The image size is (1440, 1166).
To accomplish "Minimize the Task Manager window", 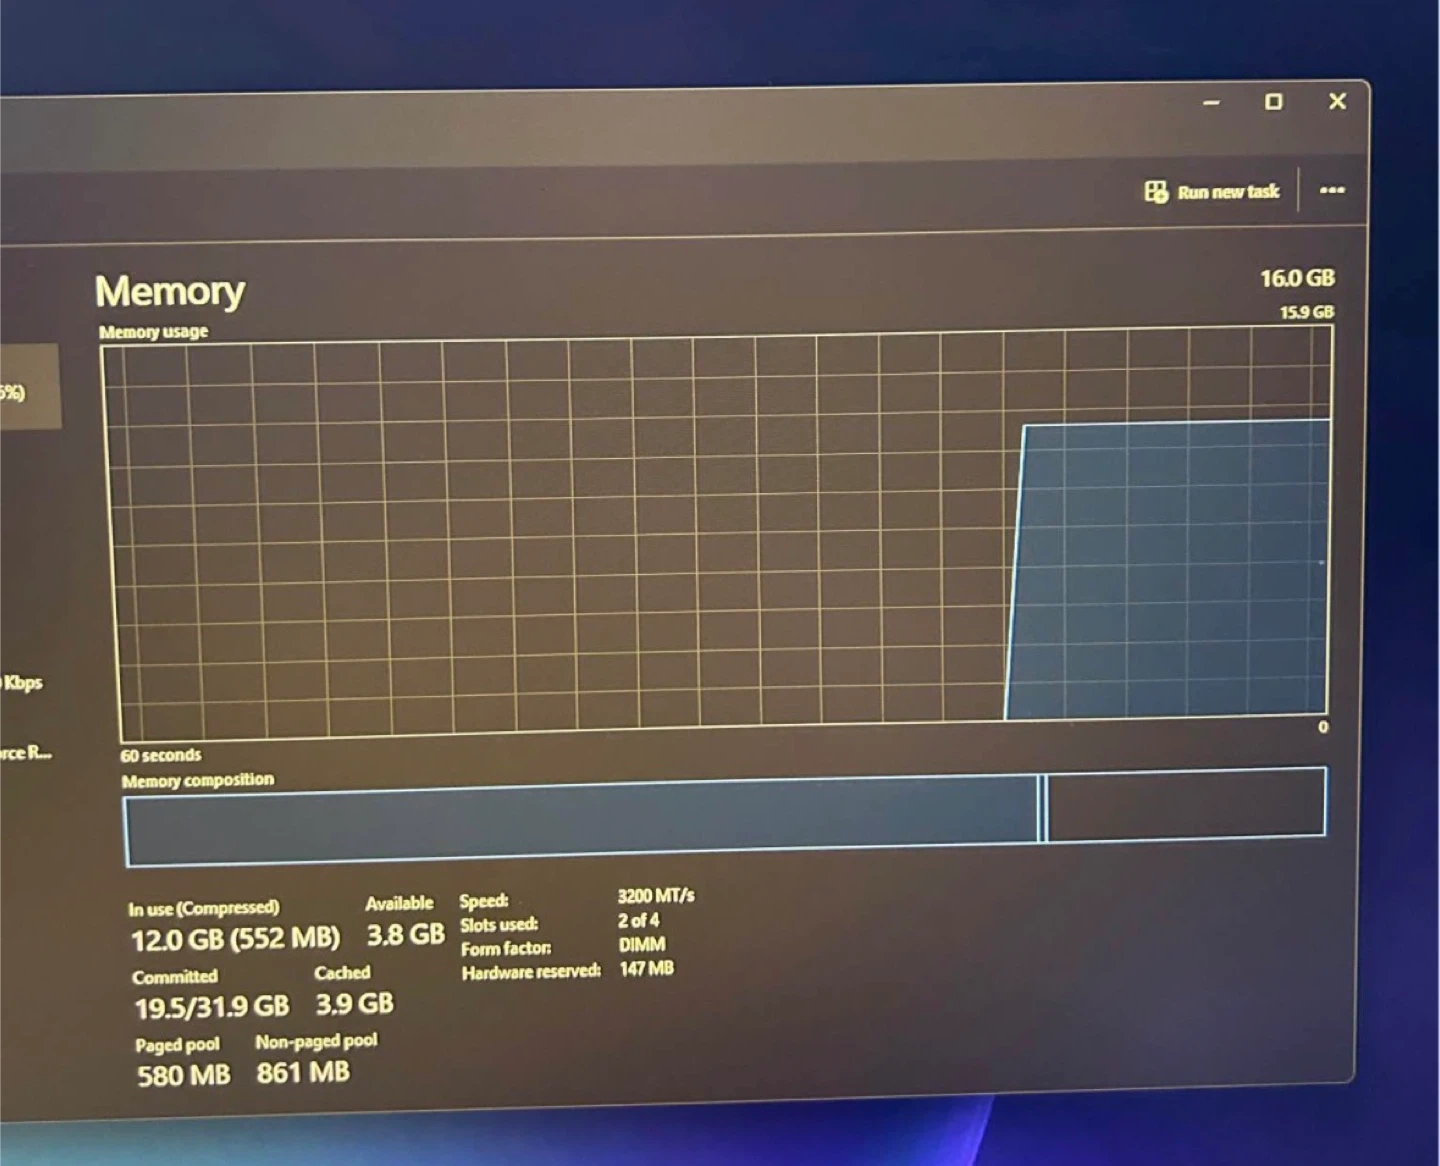I will 1211,103.
